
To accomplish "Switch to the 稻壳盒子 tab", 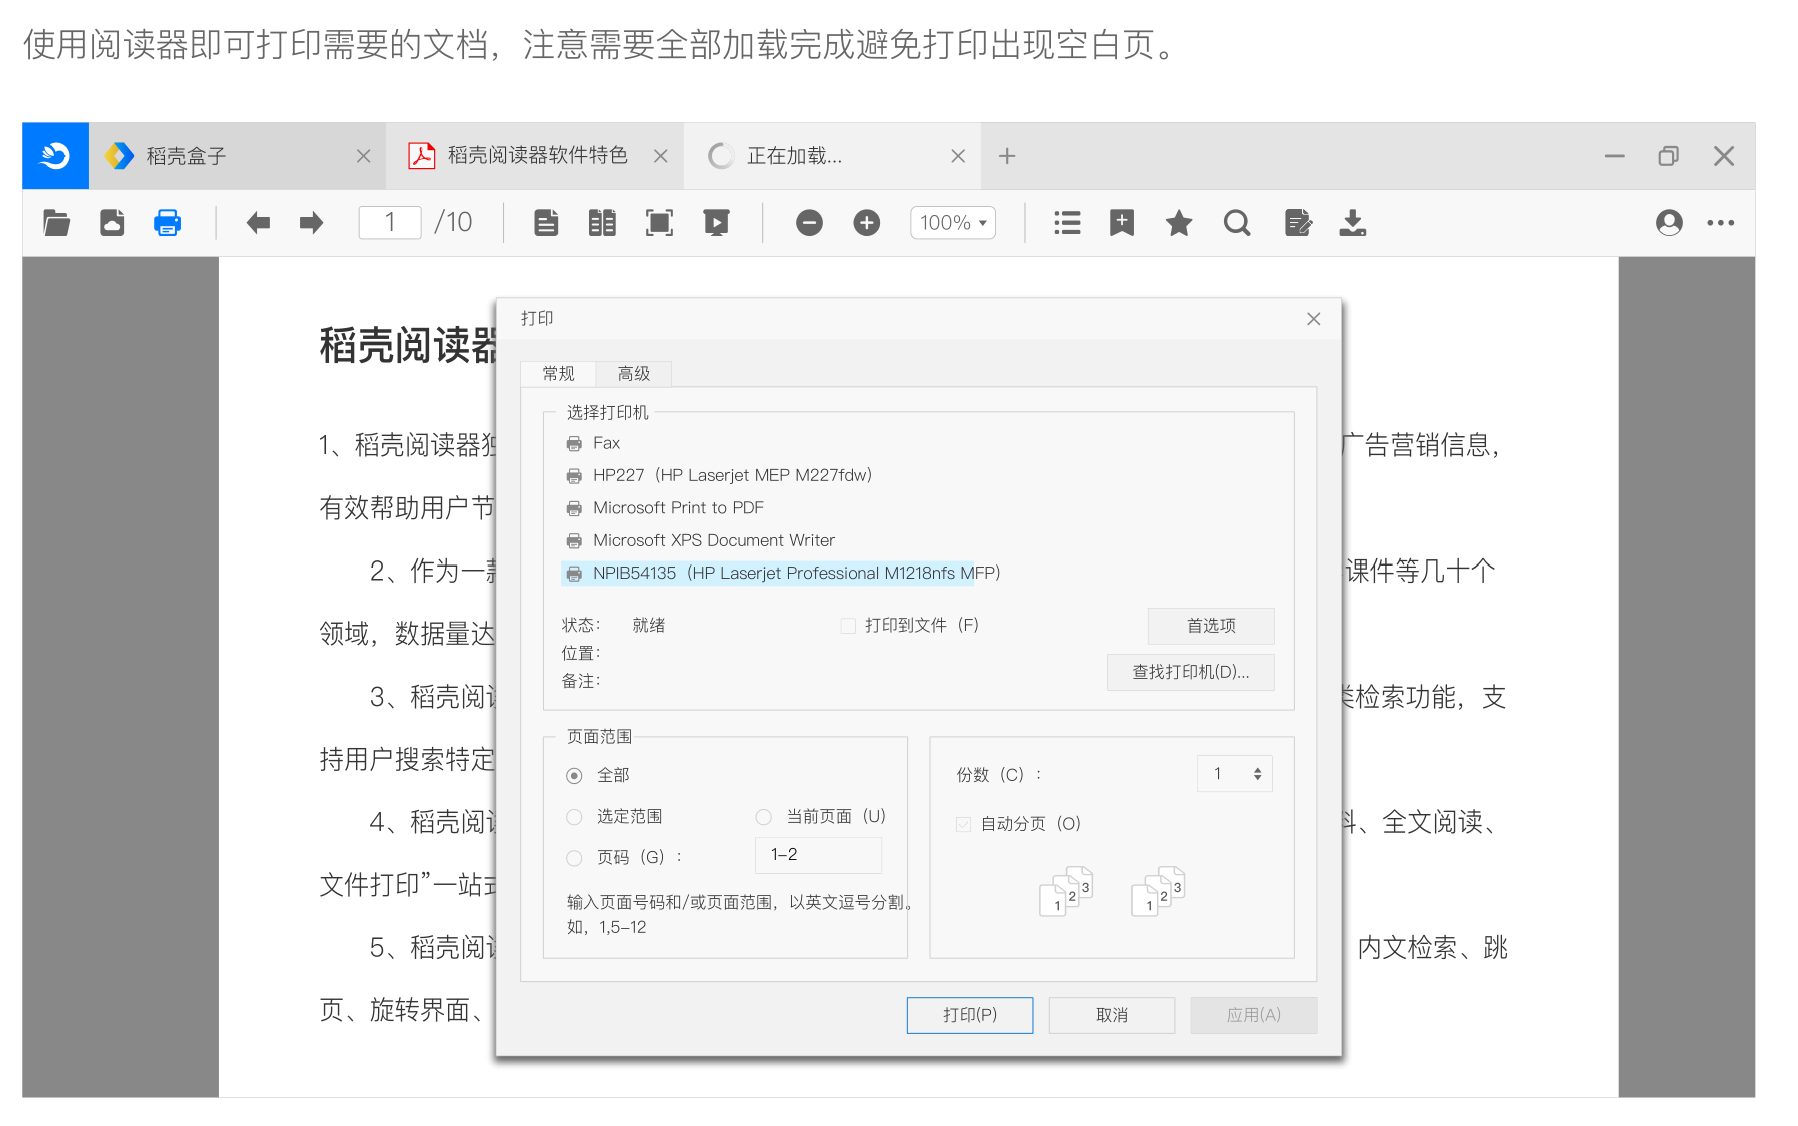I will coord(237,156).
